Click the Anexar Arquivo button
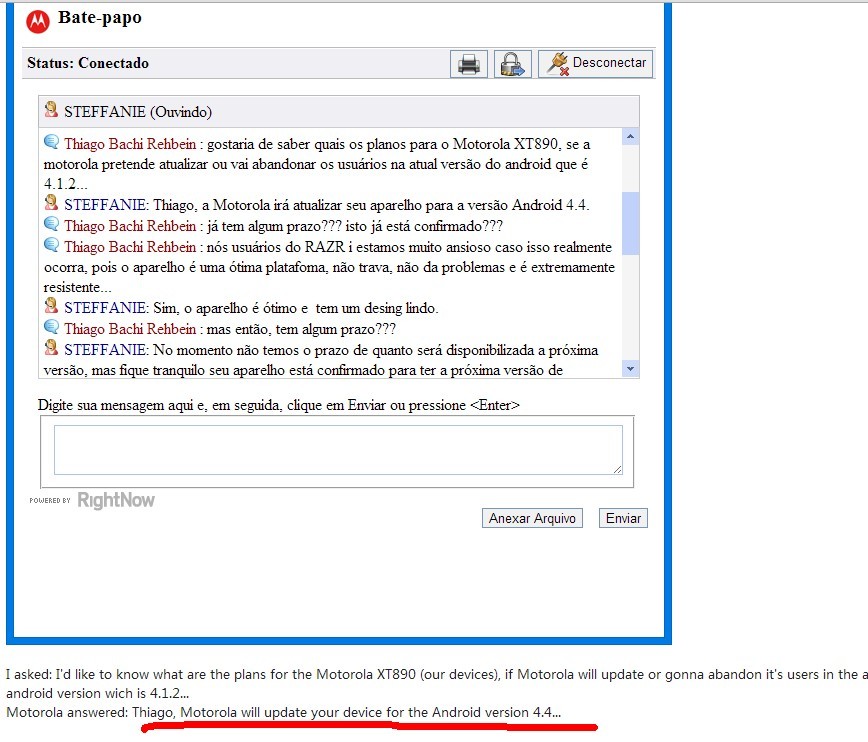868x742 pixels. pyautogui.click(x=532, y=518)
